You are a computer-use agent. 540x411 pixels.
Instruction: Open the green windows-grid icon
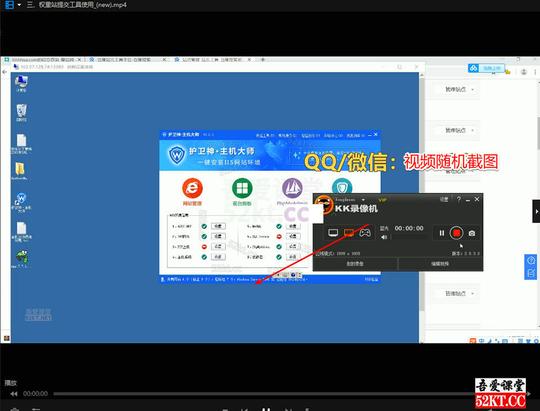242,188
